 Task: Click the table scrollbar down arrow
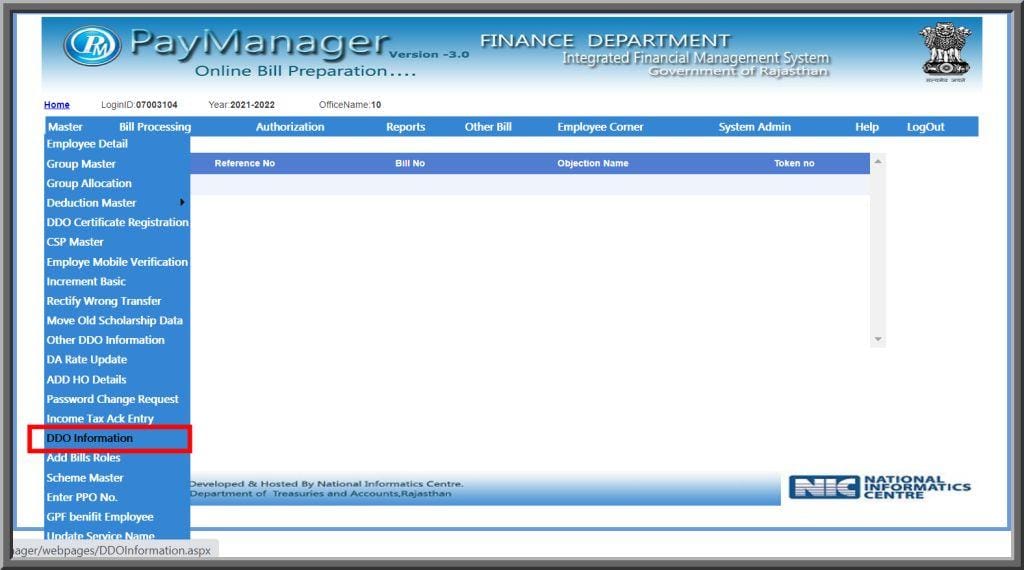point(878,339)
